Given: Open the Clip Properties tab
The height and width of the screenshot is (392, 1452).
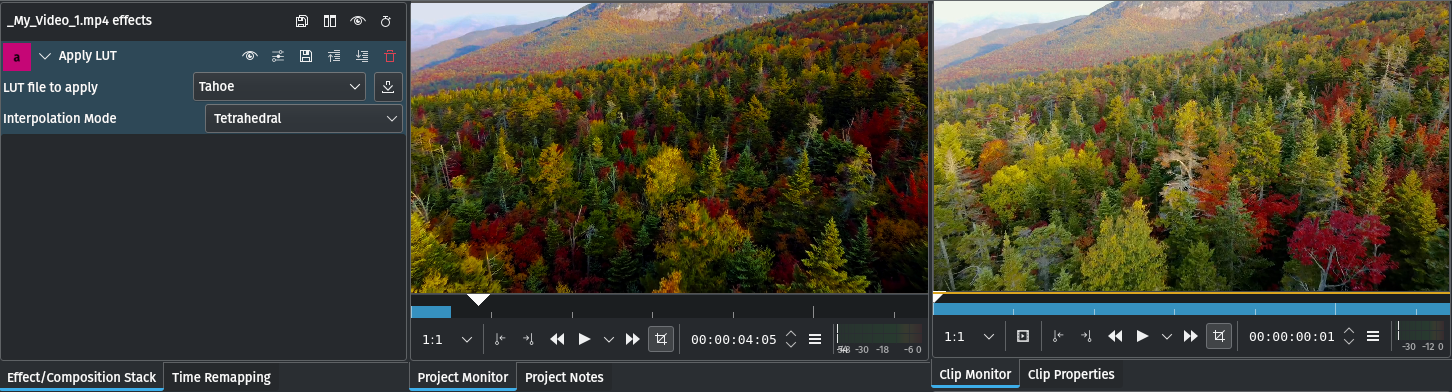Looking at the screenshot, I should pos(1071,375).
